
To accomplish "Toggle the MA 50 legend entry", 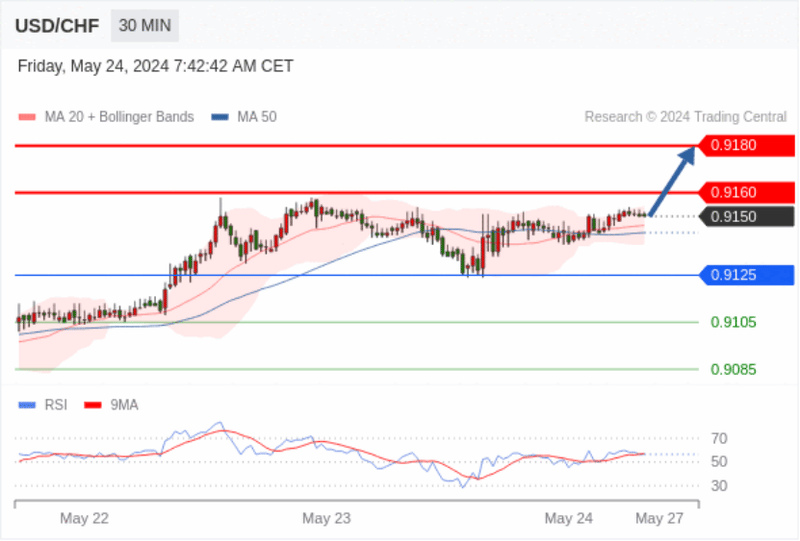I will coord(244,117).
